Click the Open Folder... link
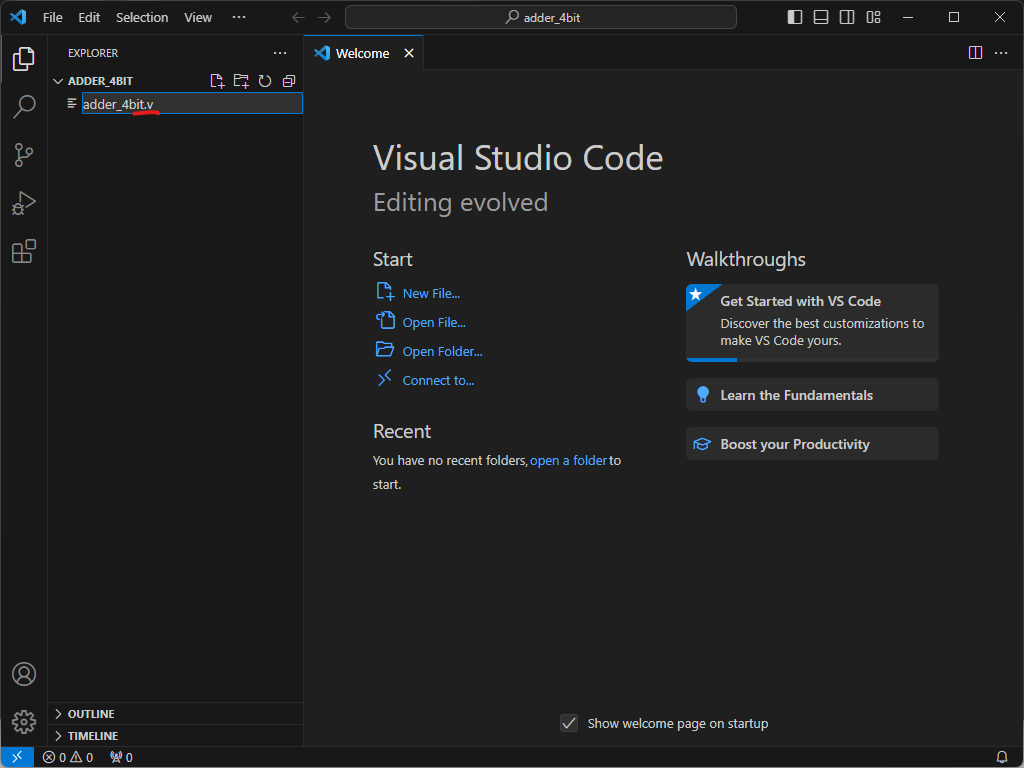Screen dimensions: 1024x768 (x=442, y=351)
